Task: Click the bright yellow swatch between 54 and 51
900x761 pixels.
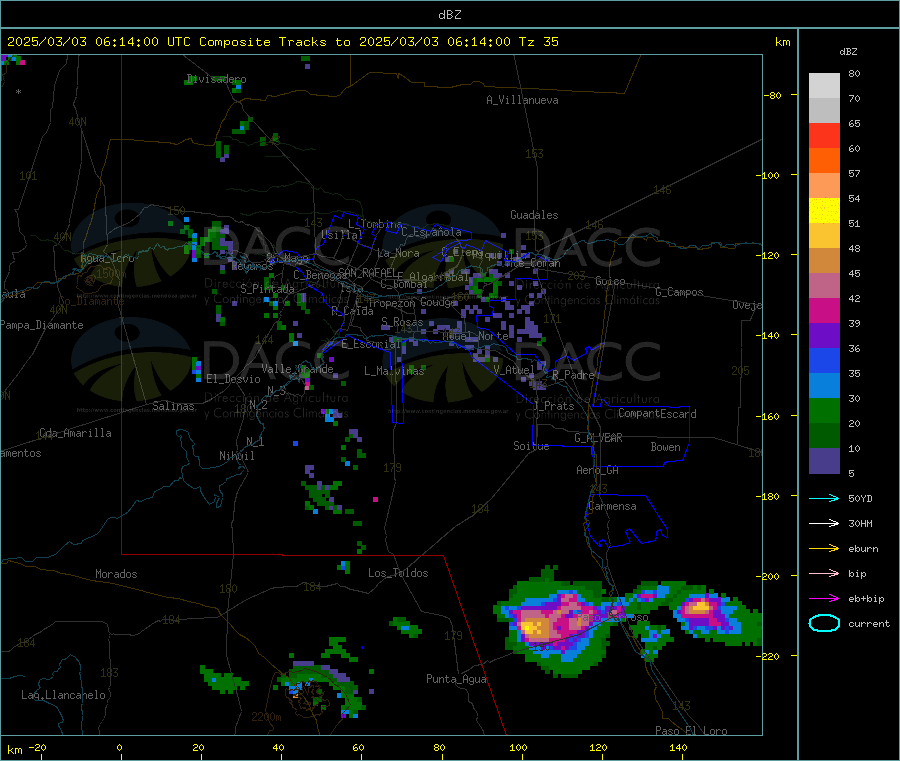Action: click(x=824, y=211)
